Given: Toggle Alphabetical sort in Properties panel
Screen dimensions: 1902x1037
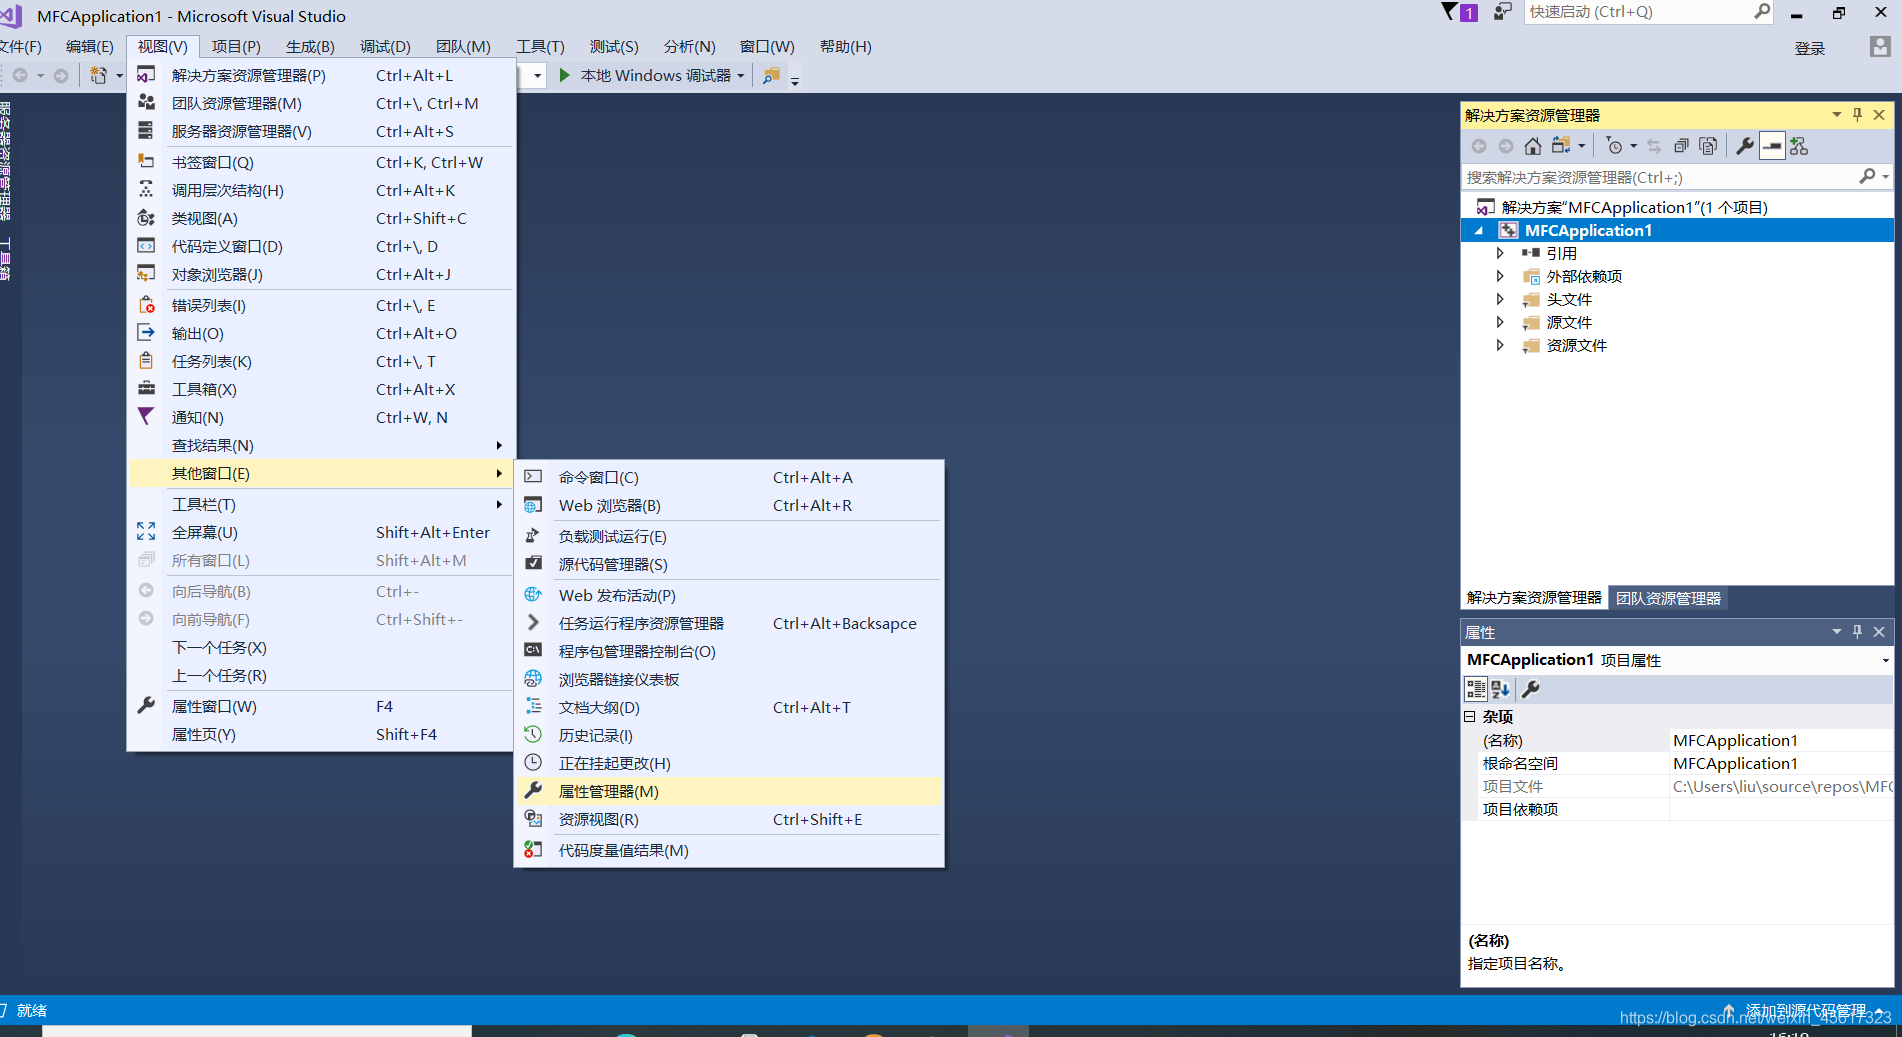Looking at the screenshot, I should 1500,689.
